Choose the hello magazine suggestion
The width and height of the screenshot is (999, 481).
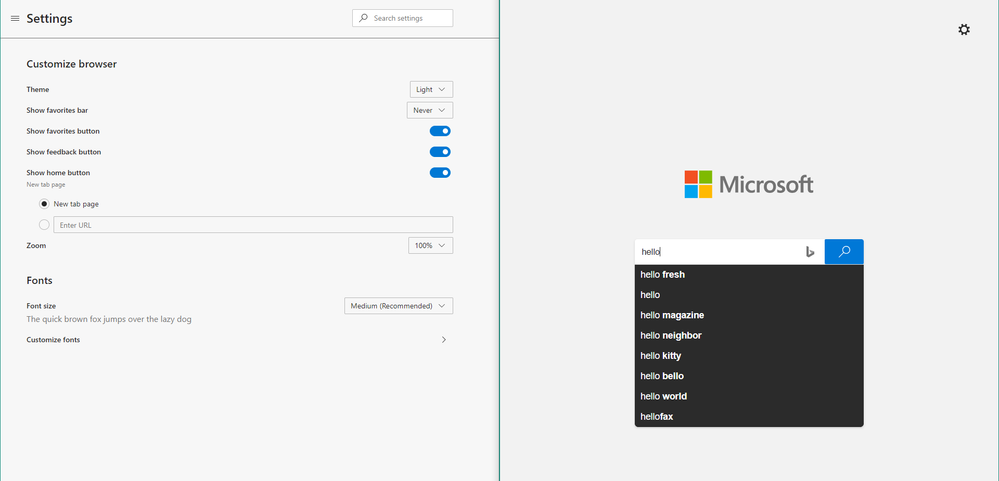749,315
